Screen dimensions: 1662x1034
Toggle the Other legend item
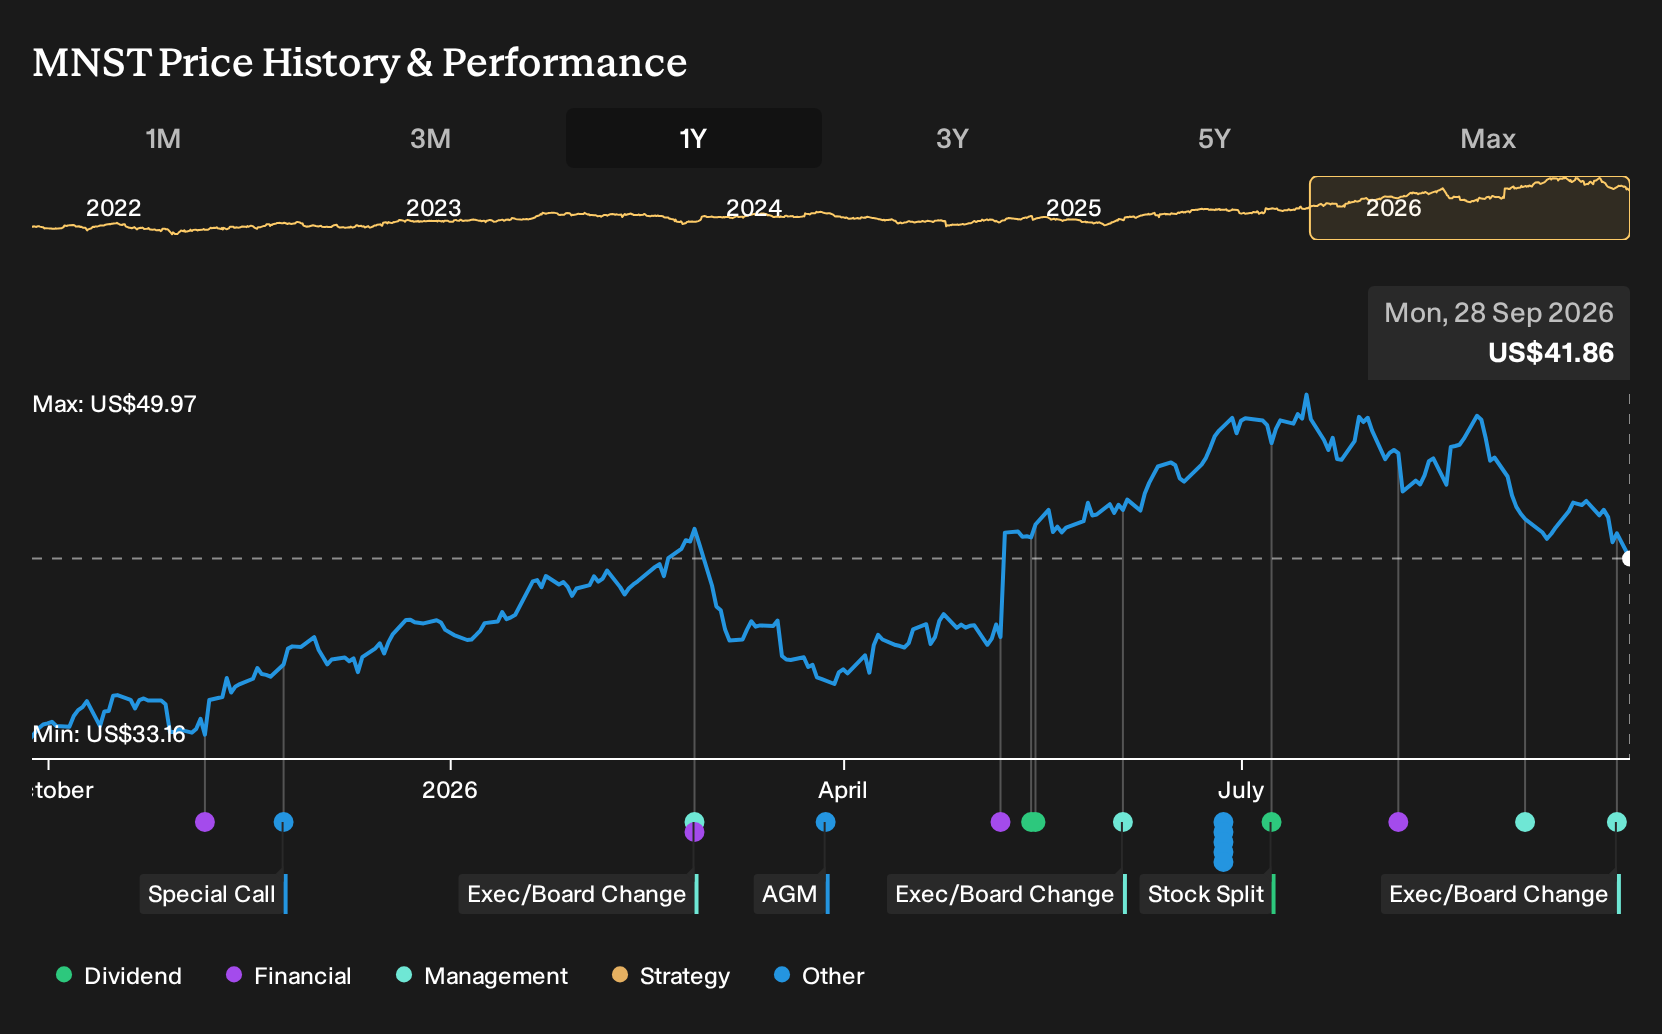pos(819,976)
